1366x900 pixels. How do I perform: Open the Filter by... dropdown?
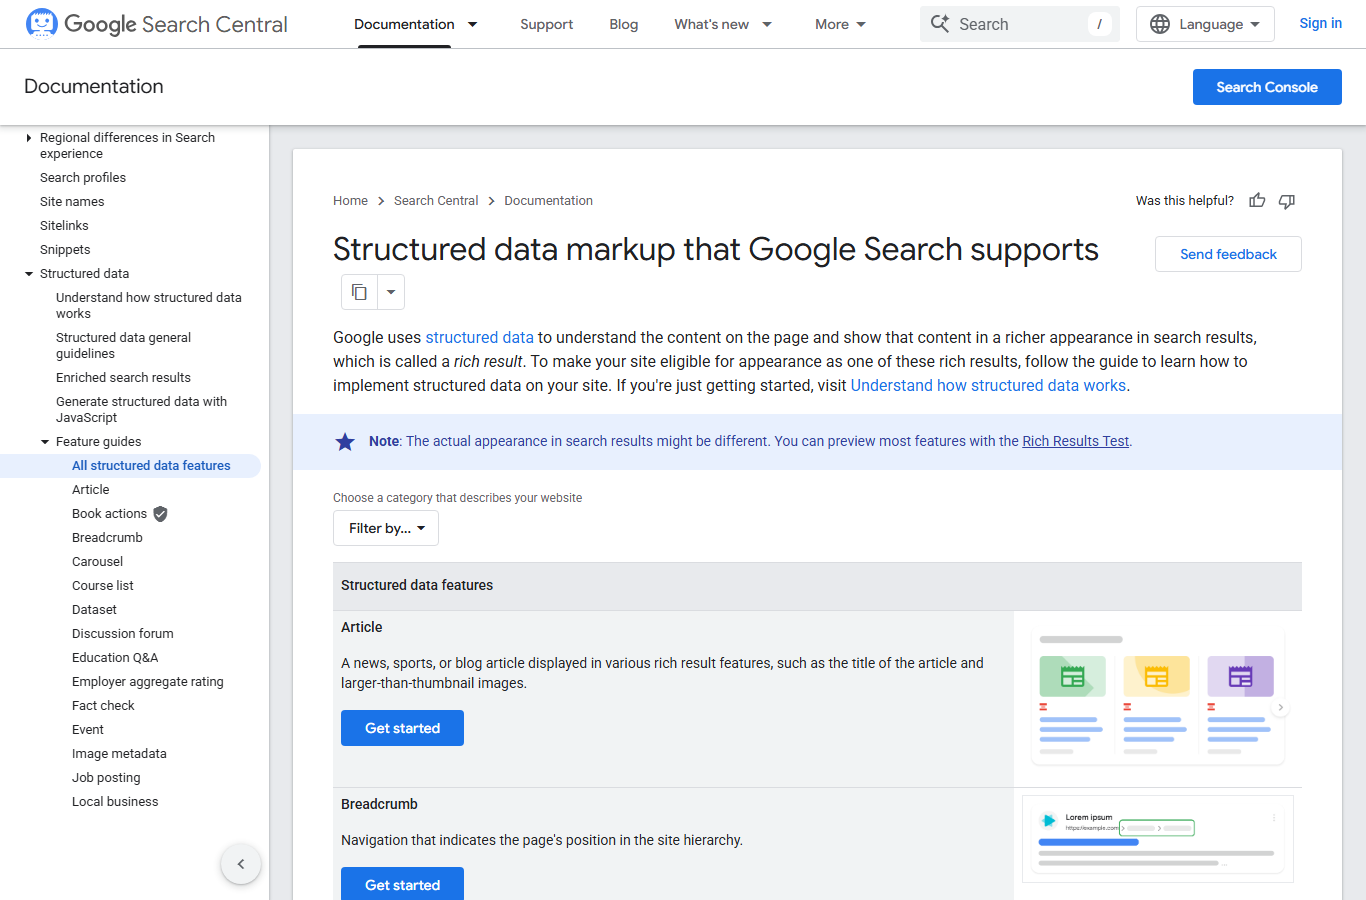[x=386, y=528]
